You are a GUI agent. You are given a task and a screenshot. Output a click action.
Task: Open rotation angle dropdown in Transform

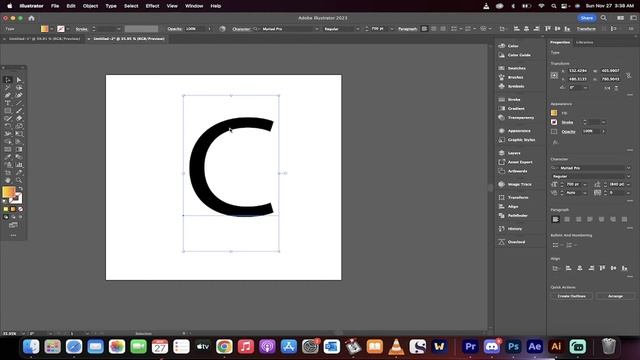(x=586, y=88)
